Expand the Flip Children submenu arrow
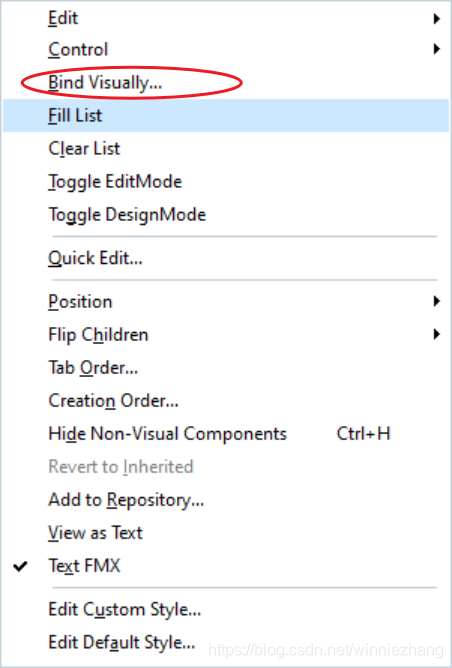 click(x=436, y=334)
